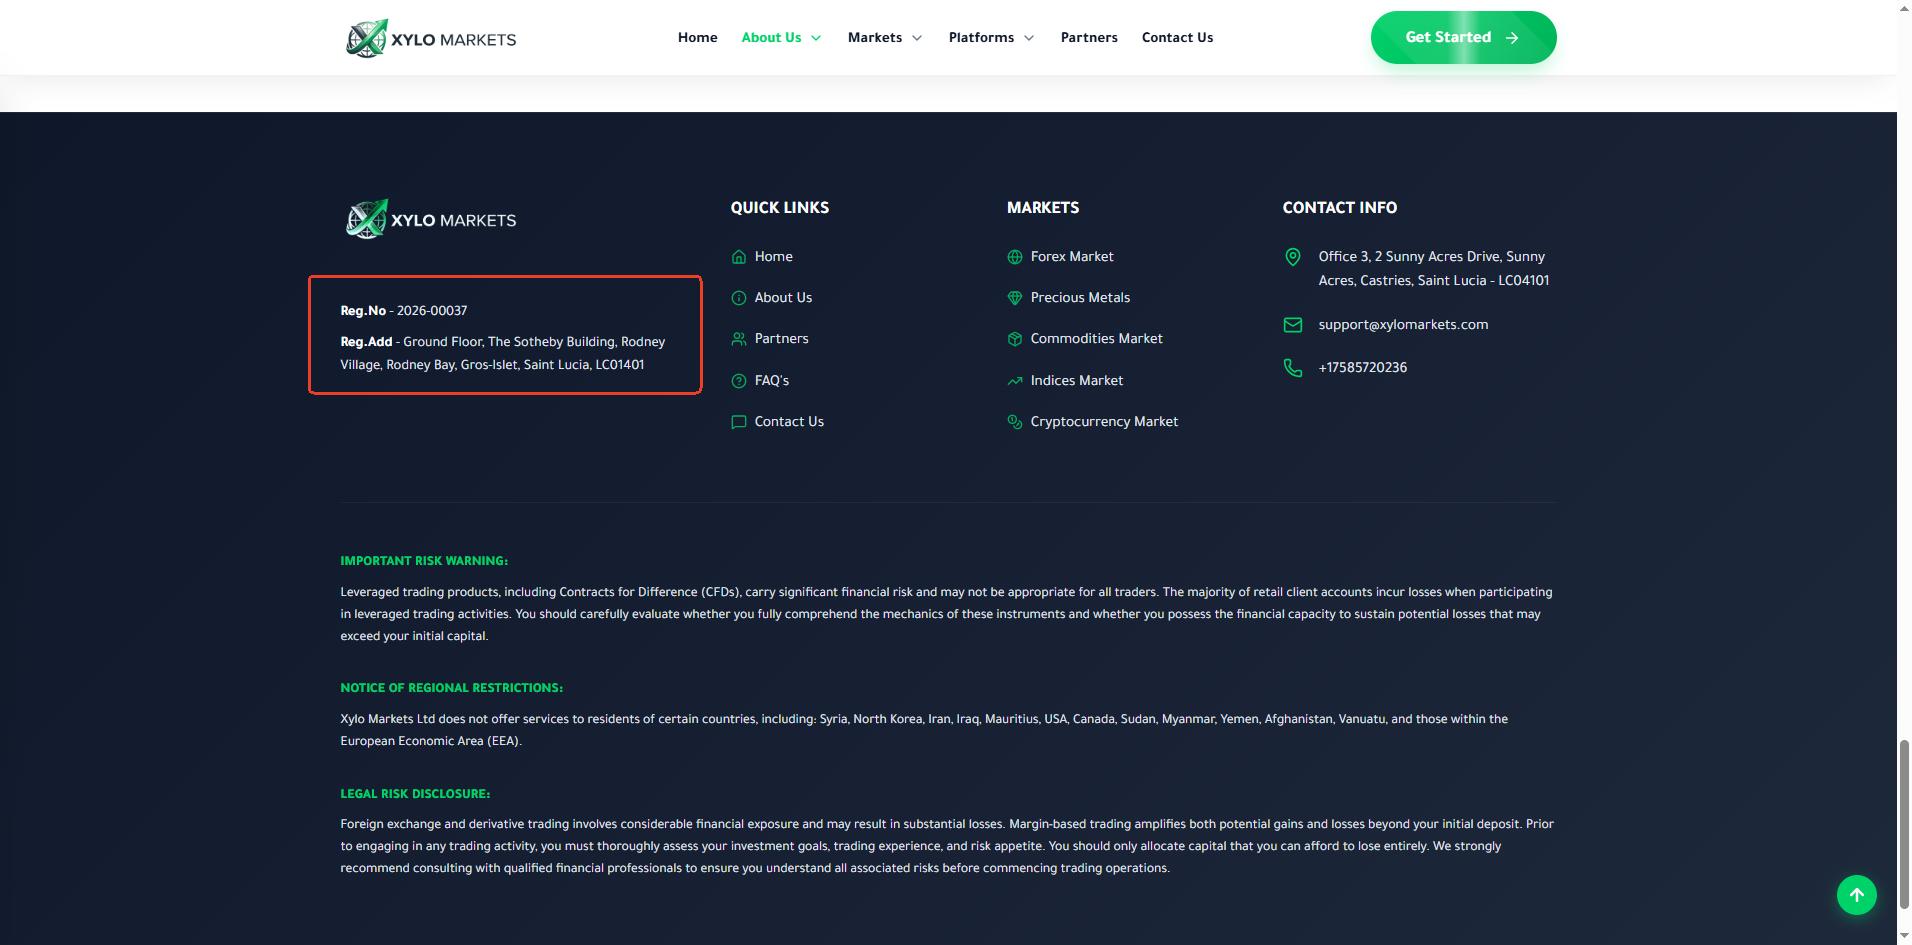The image size is (1912, 945).
Task: Click the green scroll-to-top arrow button
Action: pos(1856,895)
